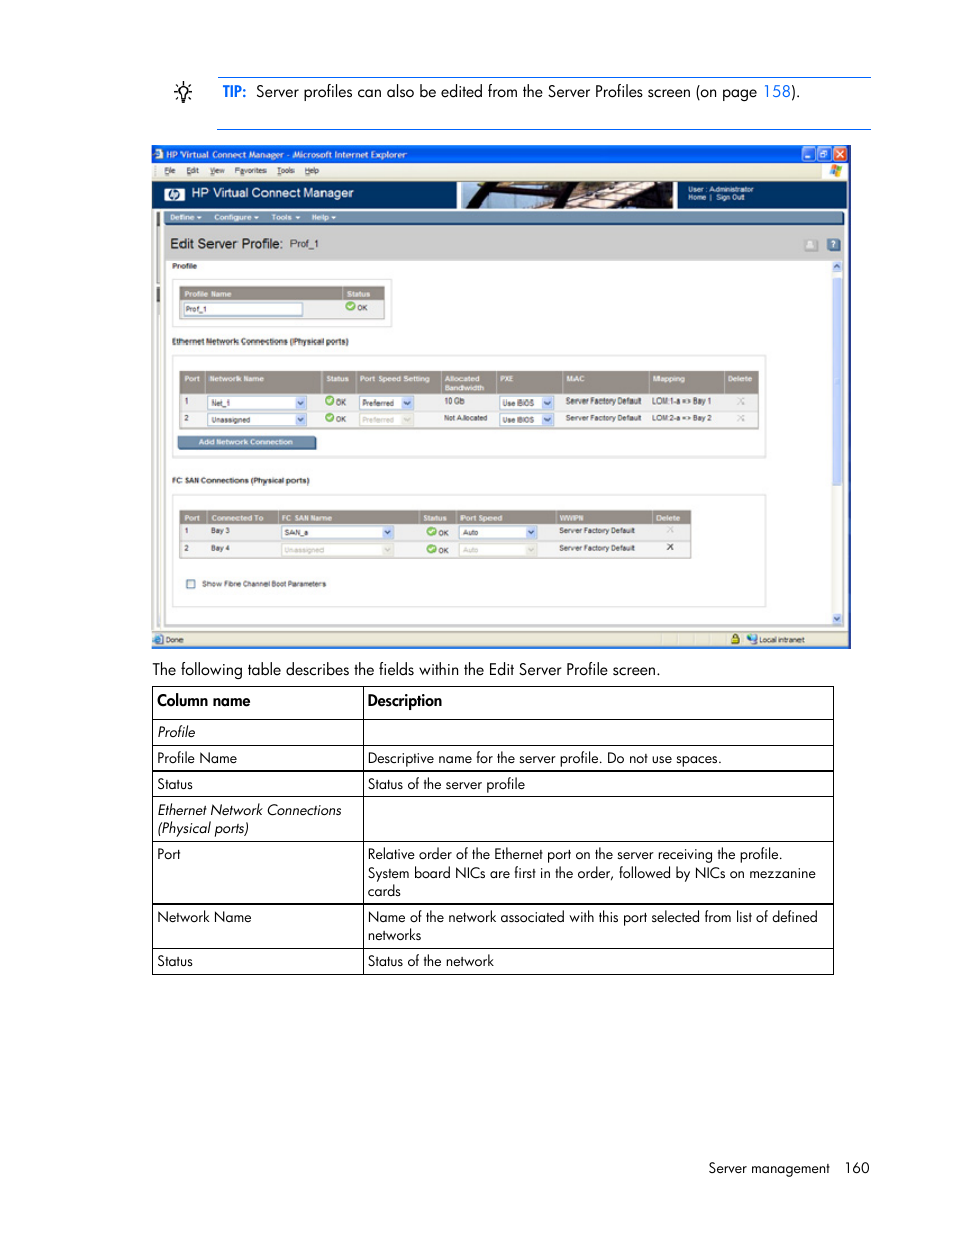
Task: Click the Sign Out link
Action: click(x=730, y=198)
